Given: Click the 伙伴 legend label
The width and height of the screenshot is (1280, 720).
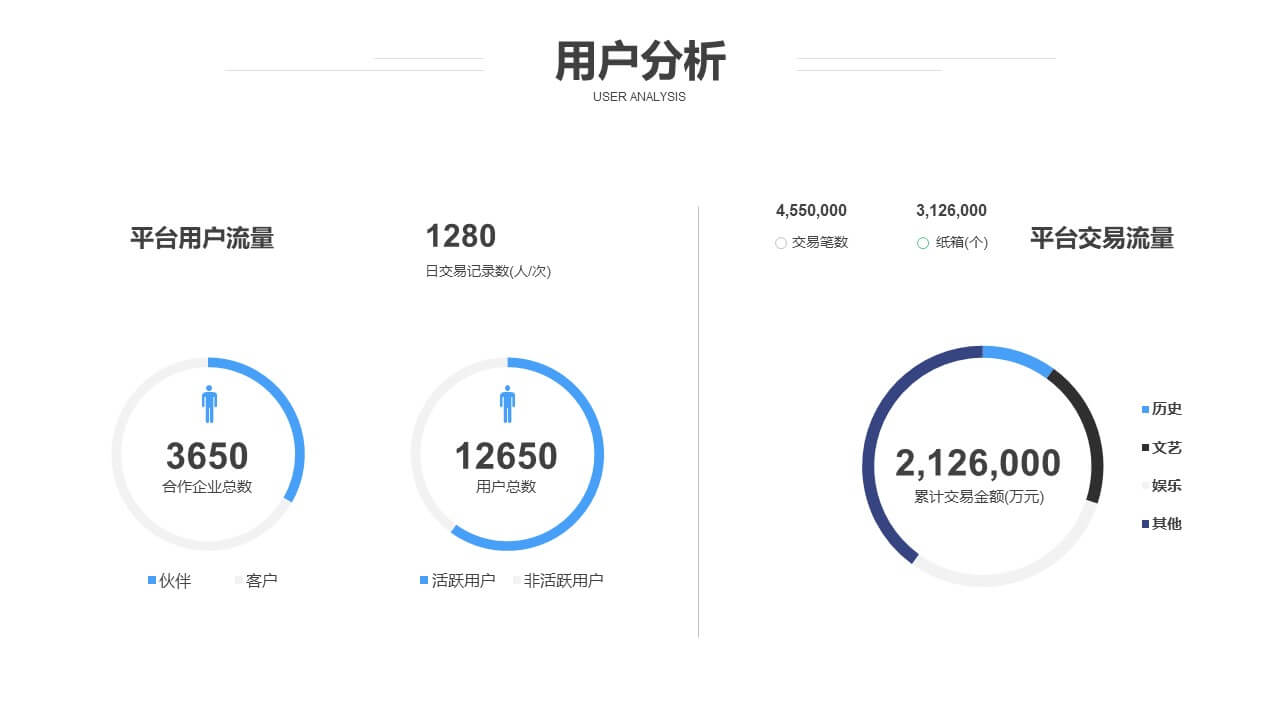Looking at the screenshot, I should (175, 580).
